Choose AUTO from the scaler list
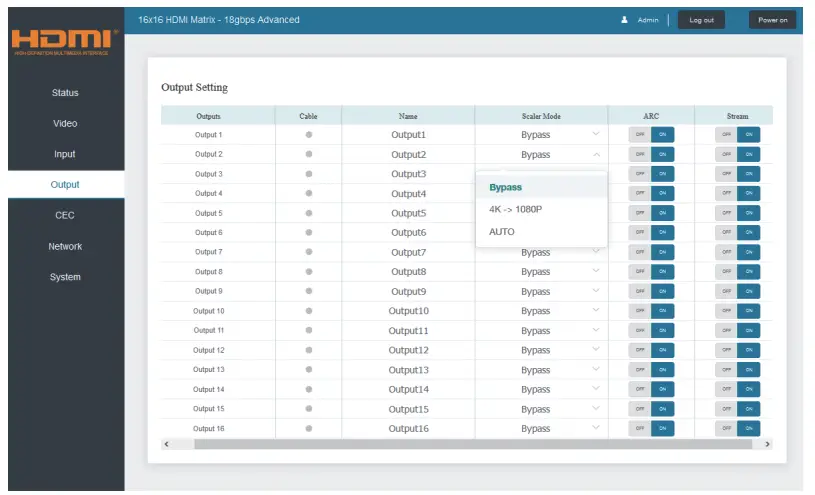This screenshot has width=815, height=495. click(502, 231)
